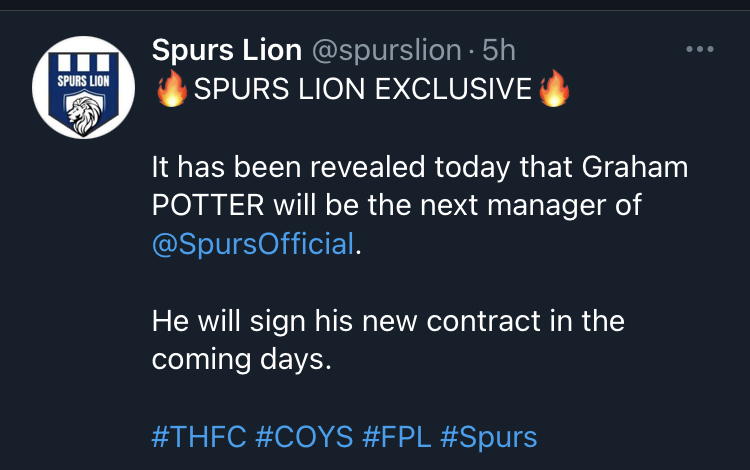Open the @spurslion handle
750x470 pixels.
click(386, 50)
